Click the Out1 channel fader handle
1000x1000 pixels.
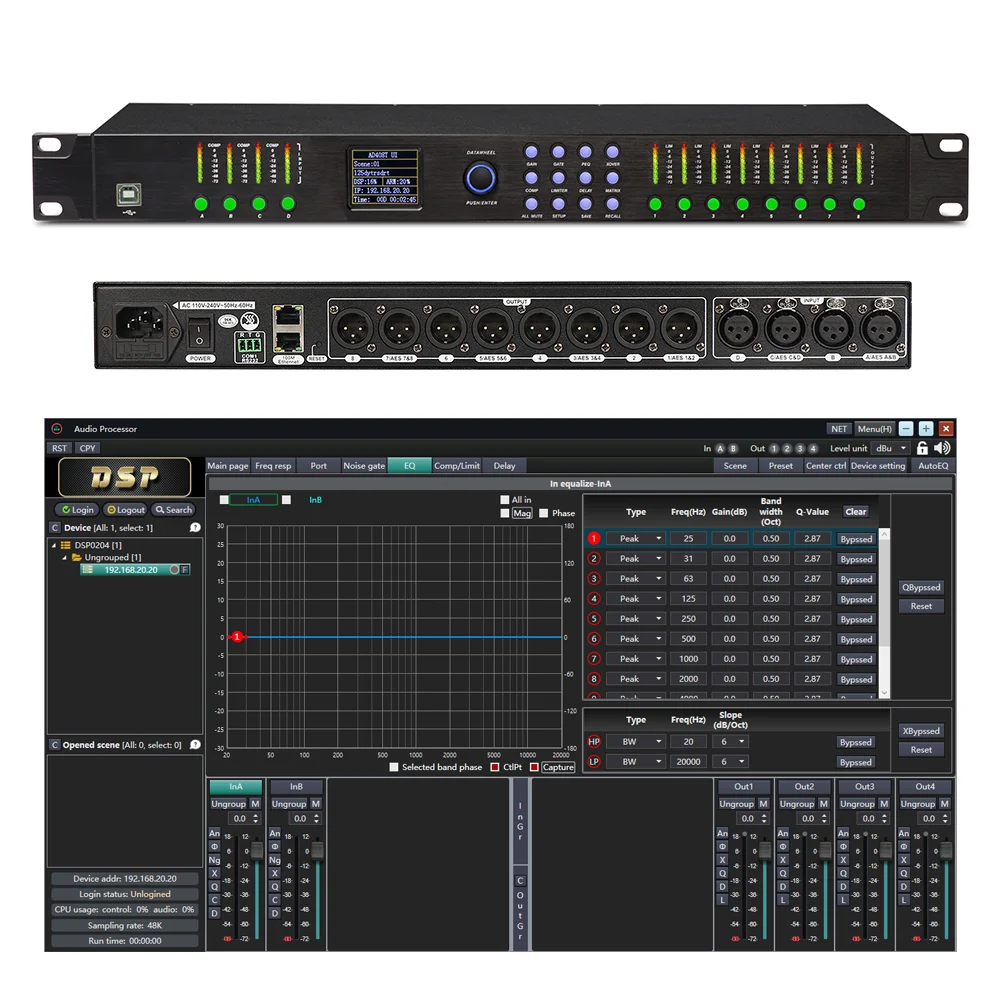pyautogui.click(x=765, y=849)
